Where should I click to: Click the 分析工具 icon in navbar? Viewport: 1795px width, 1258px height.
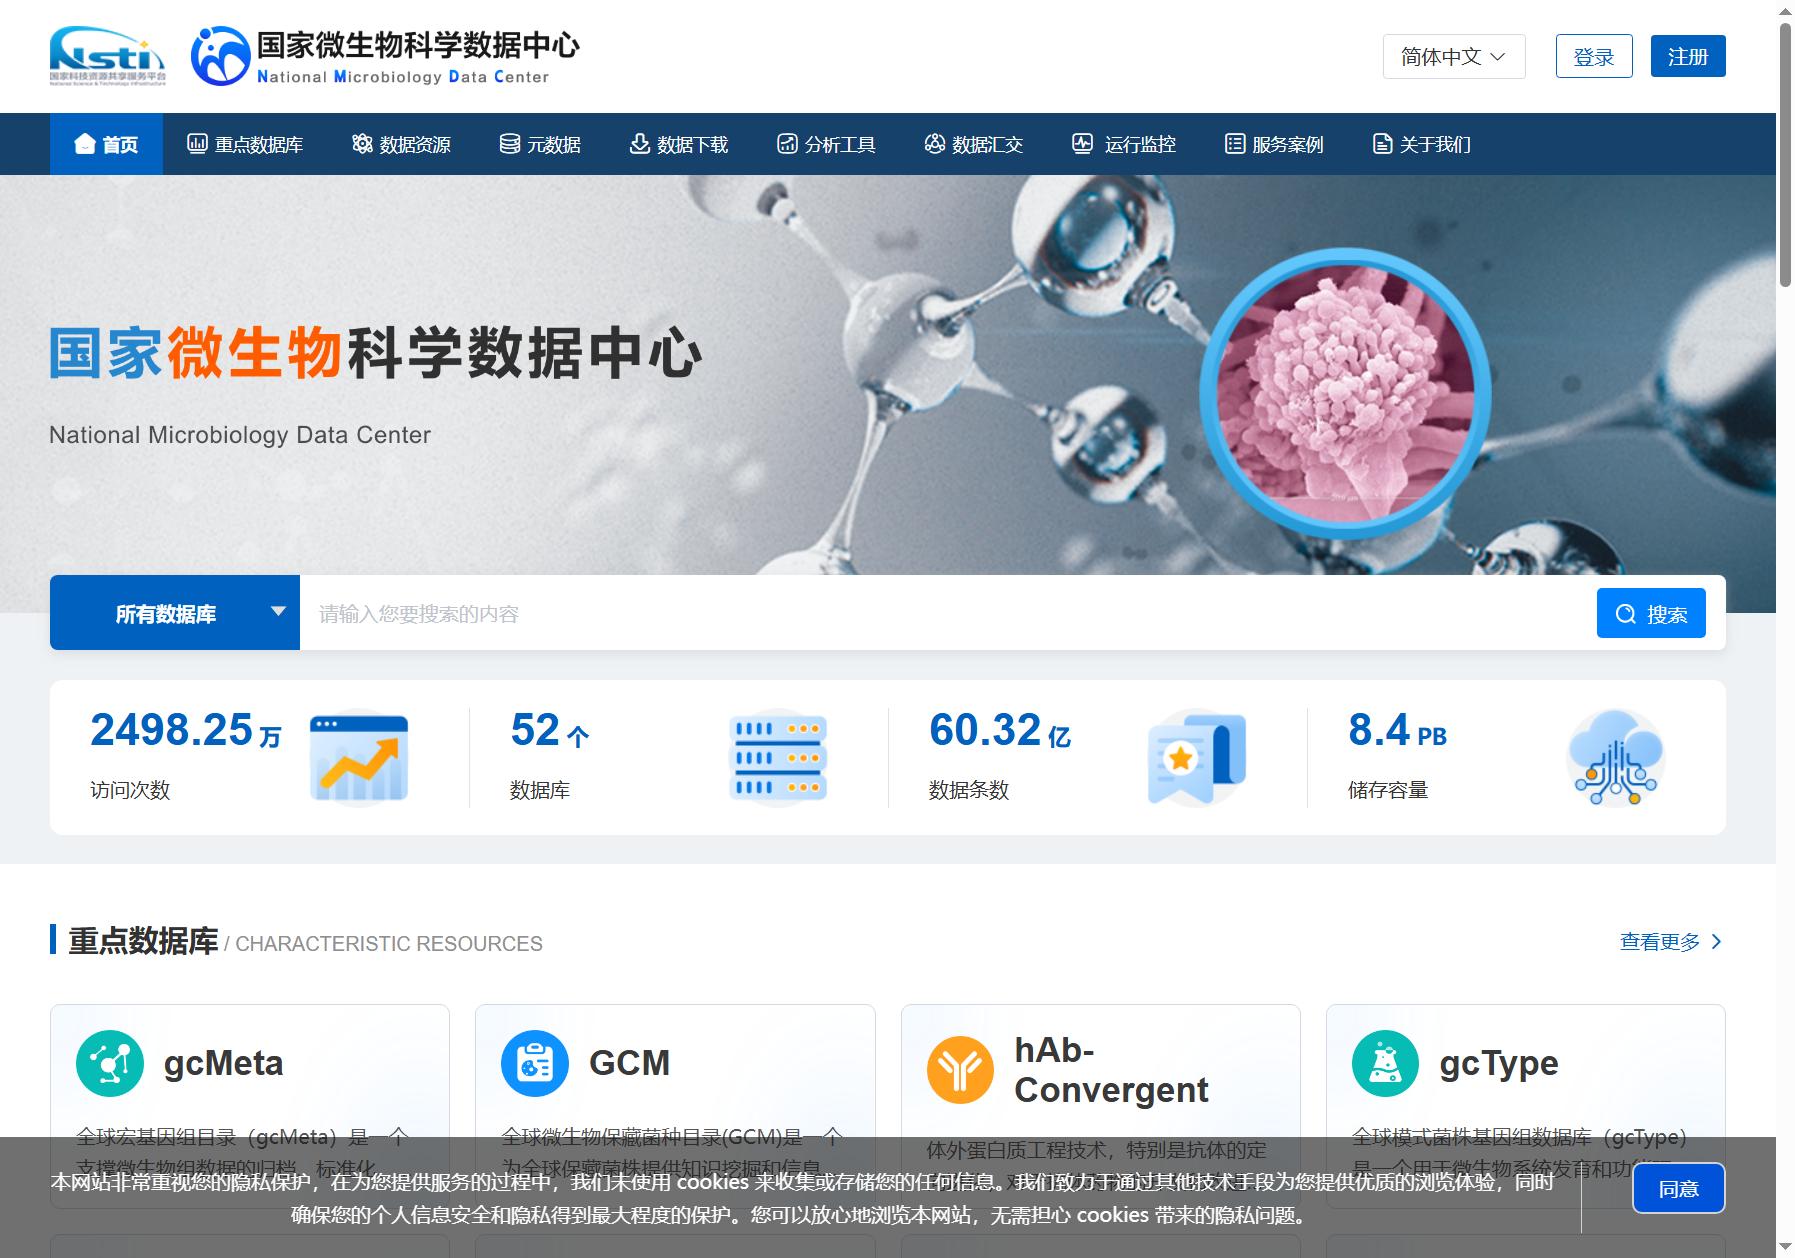[x=787, y=144]
